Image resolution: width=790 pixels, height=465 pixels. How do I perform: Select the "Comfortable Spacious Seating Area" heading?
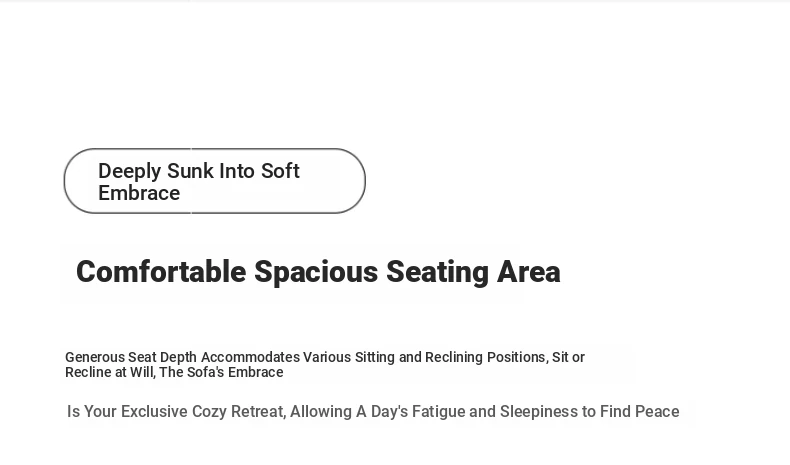(318, 272)
